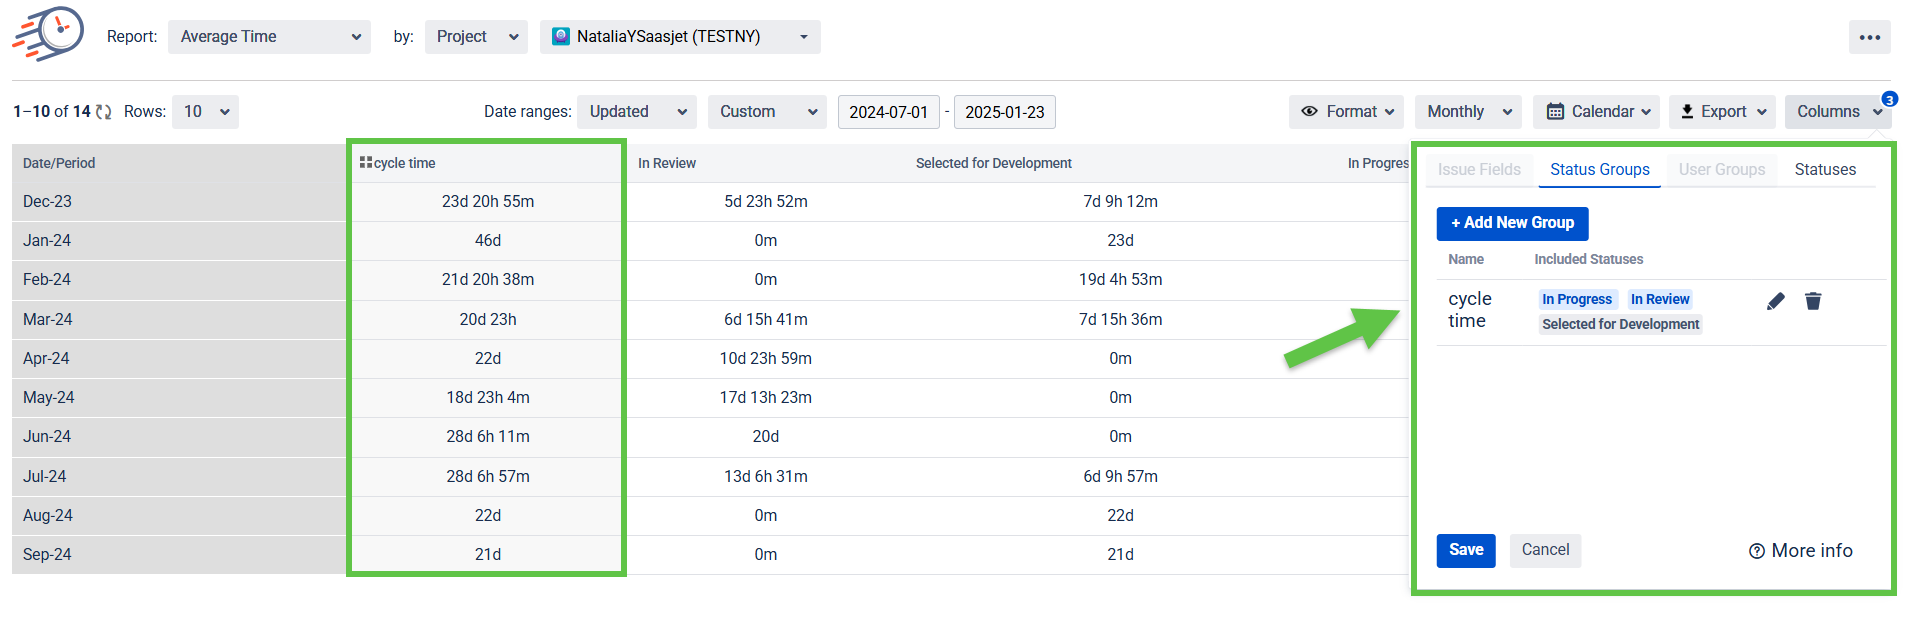Open the Calendar dropdown
Viewport: 1905px width, 619px height.
click(x=1595, y=112)
